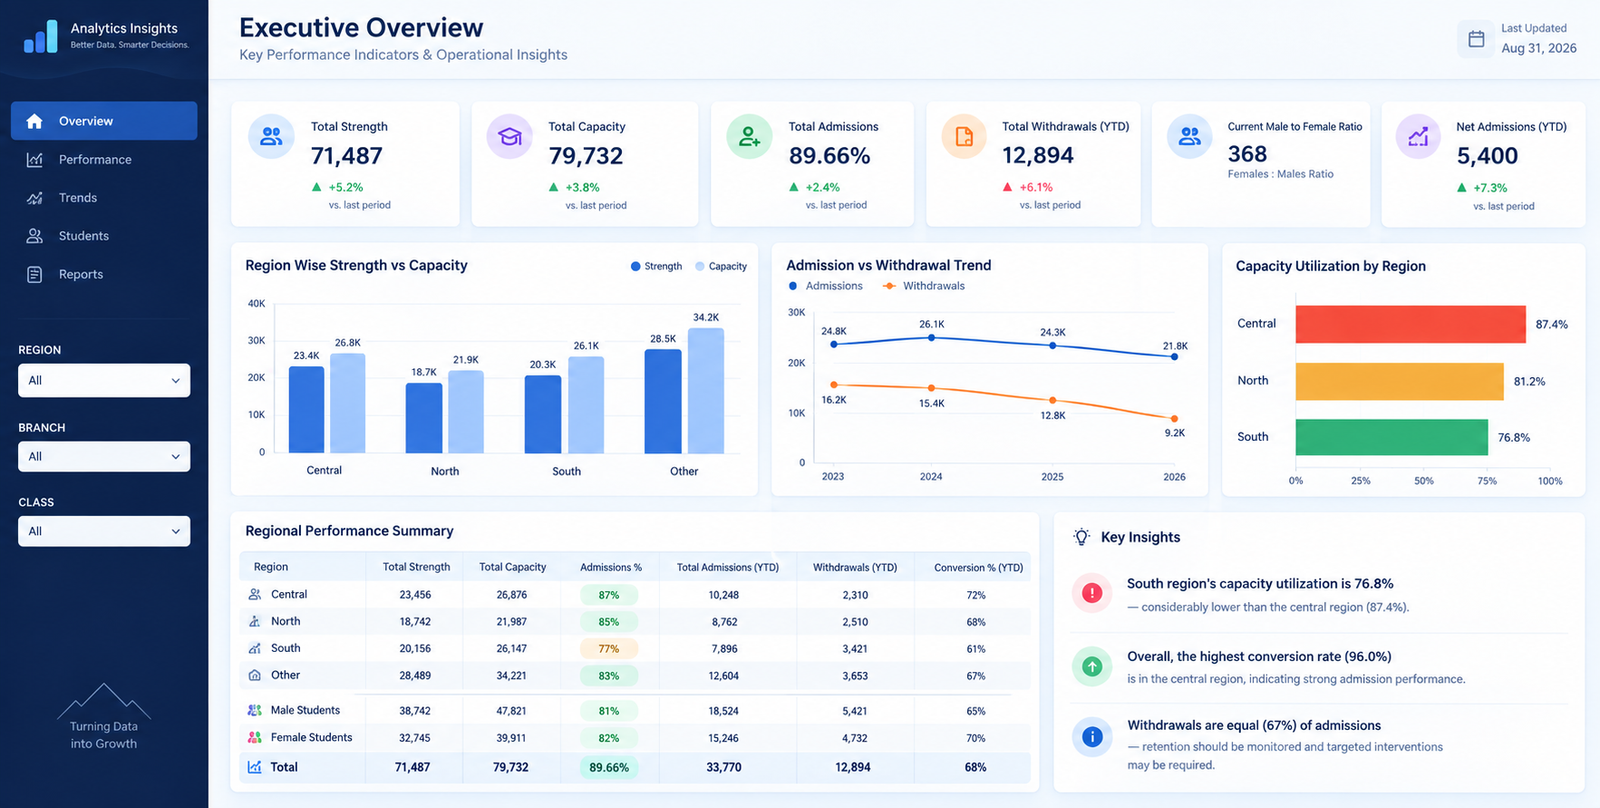Click the Total row chart icon
The image size is (1600, 808).
(x=254, y=767)
